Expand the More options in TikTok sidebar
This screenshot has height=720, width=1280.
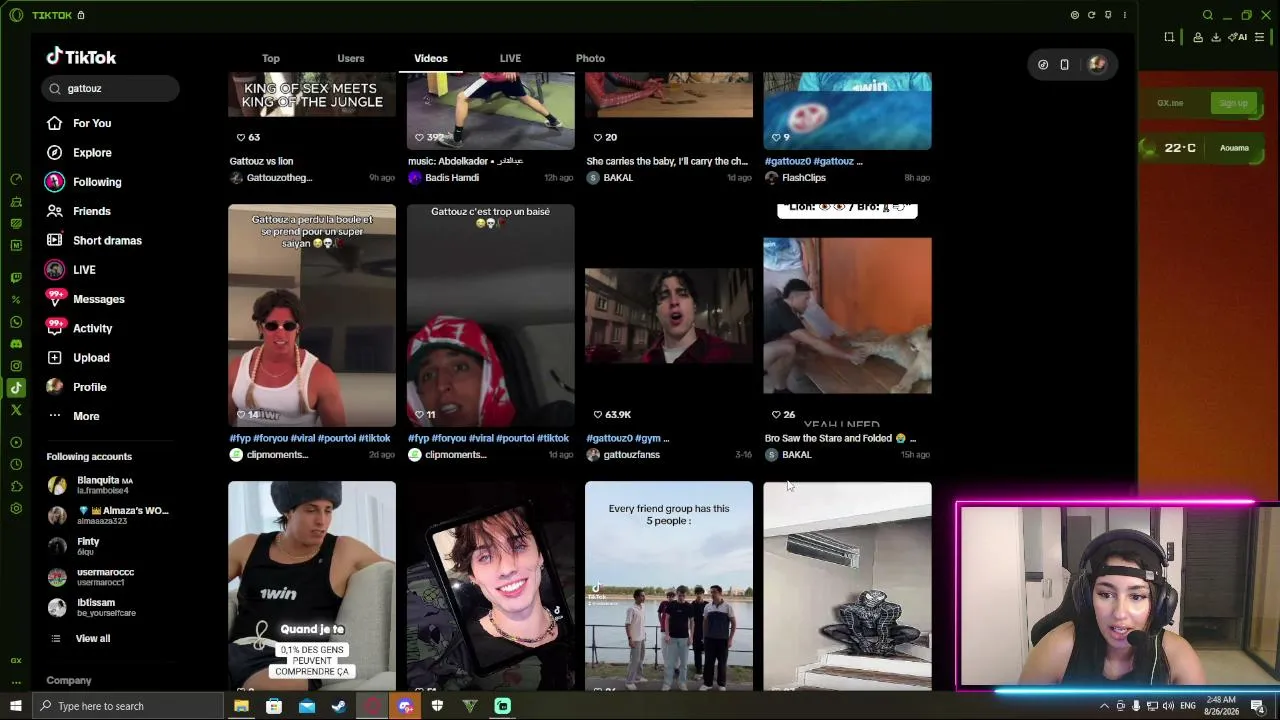coord(73,416)
